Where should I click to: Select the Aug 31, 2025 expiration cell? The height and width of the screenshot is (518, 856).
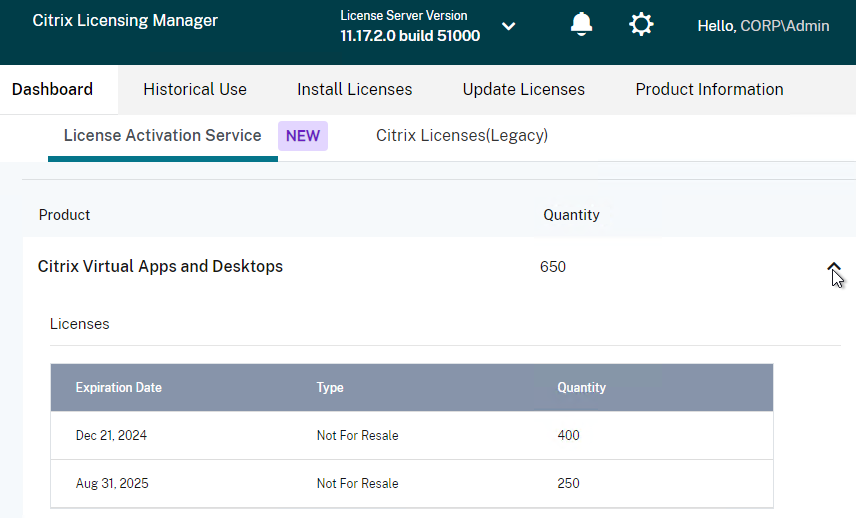112,484
